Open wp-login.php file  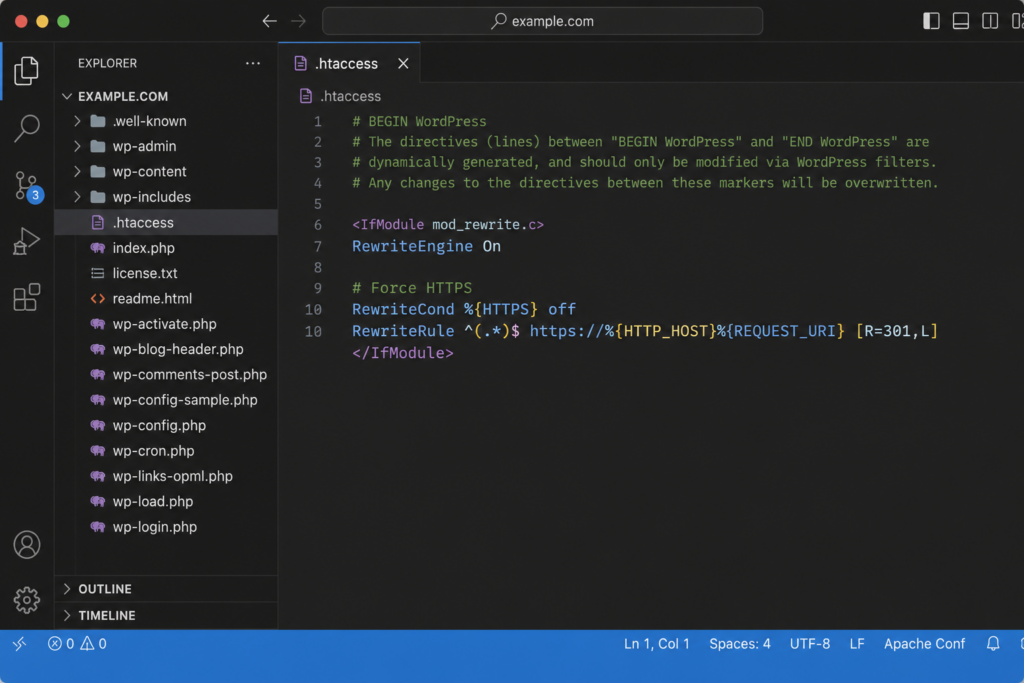(167, 527)
